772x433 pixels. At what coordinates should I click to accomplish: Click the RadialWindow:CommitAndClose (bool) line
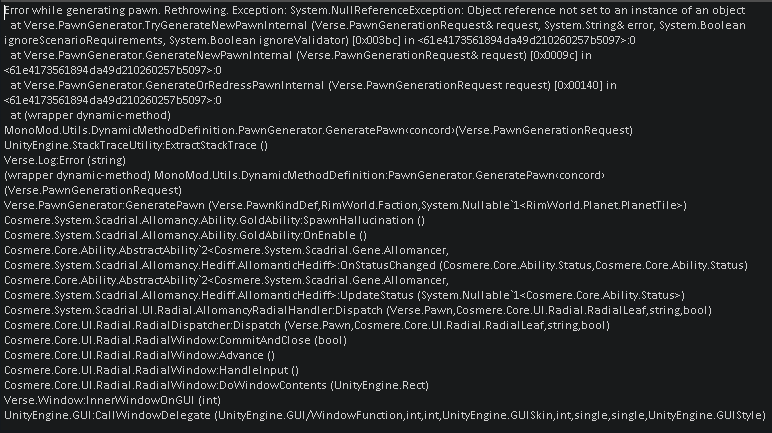175,340
